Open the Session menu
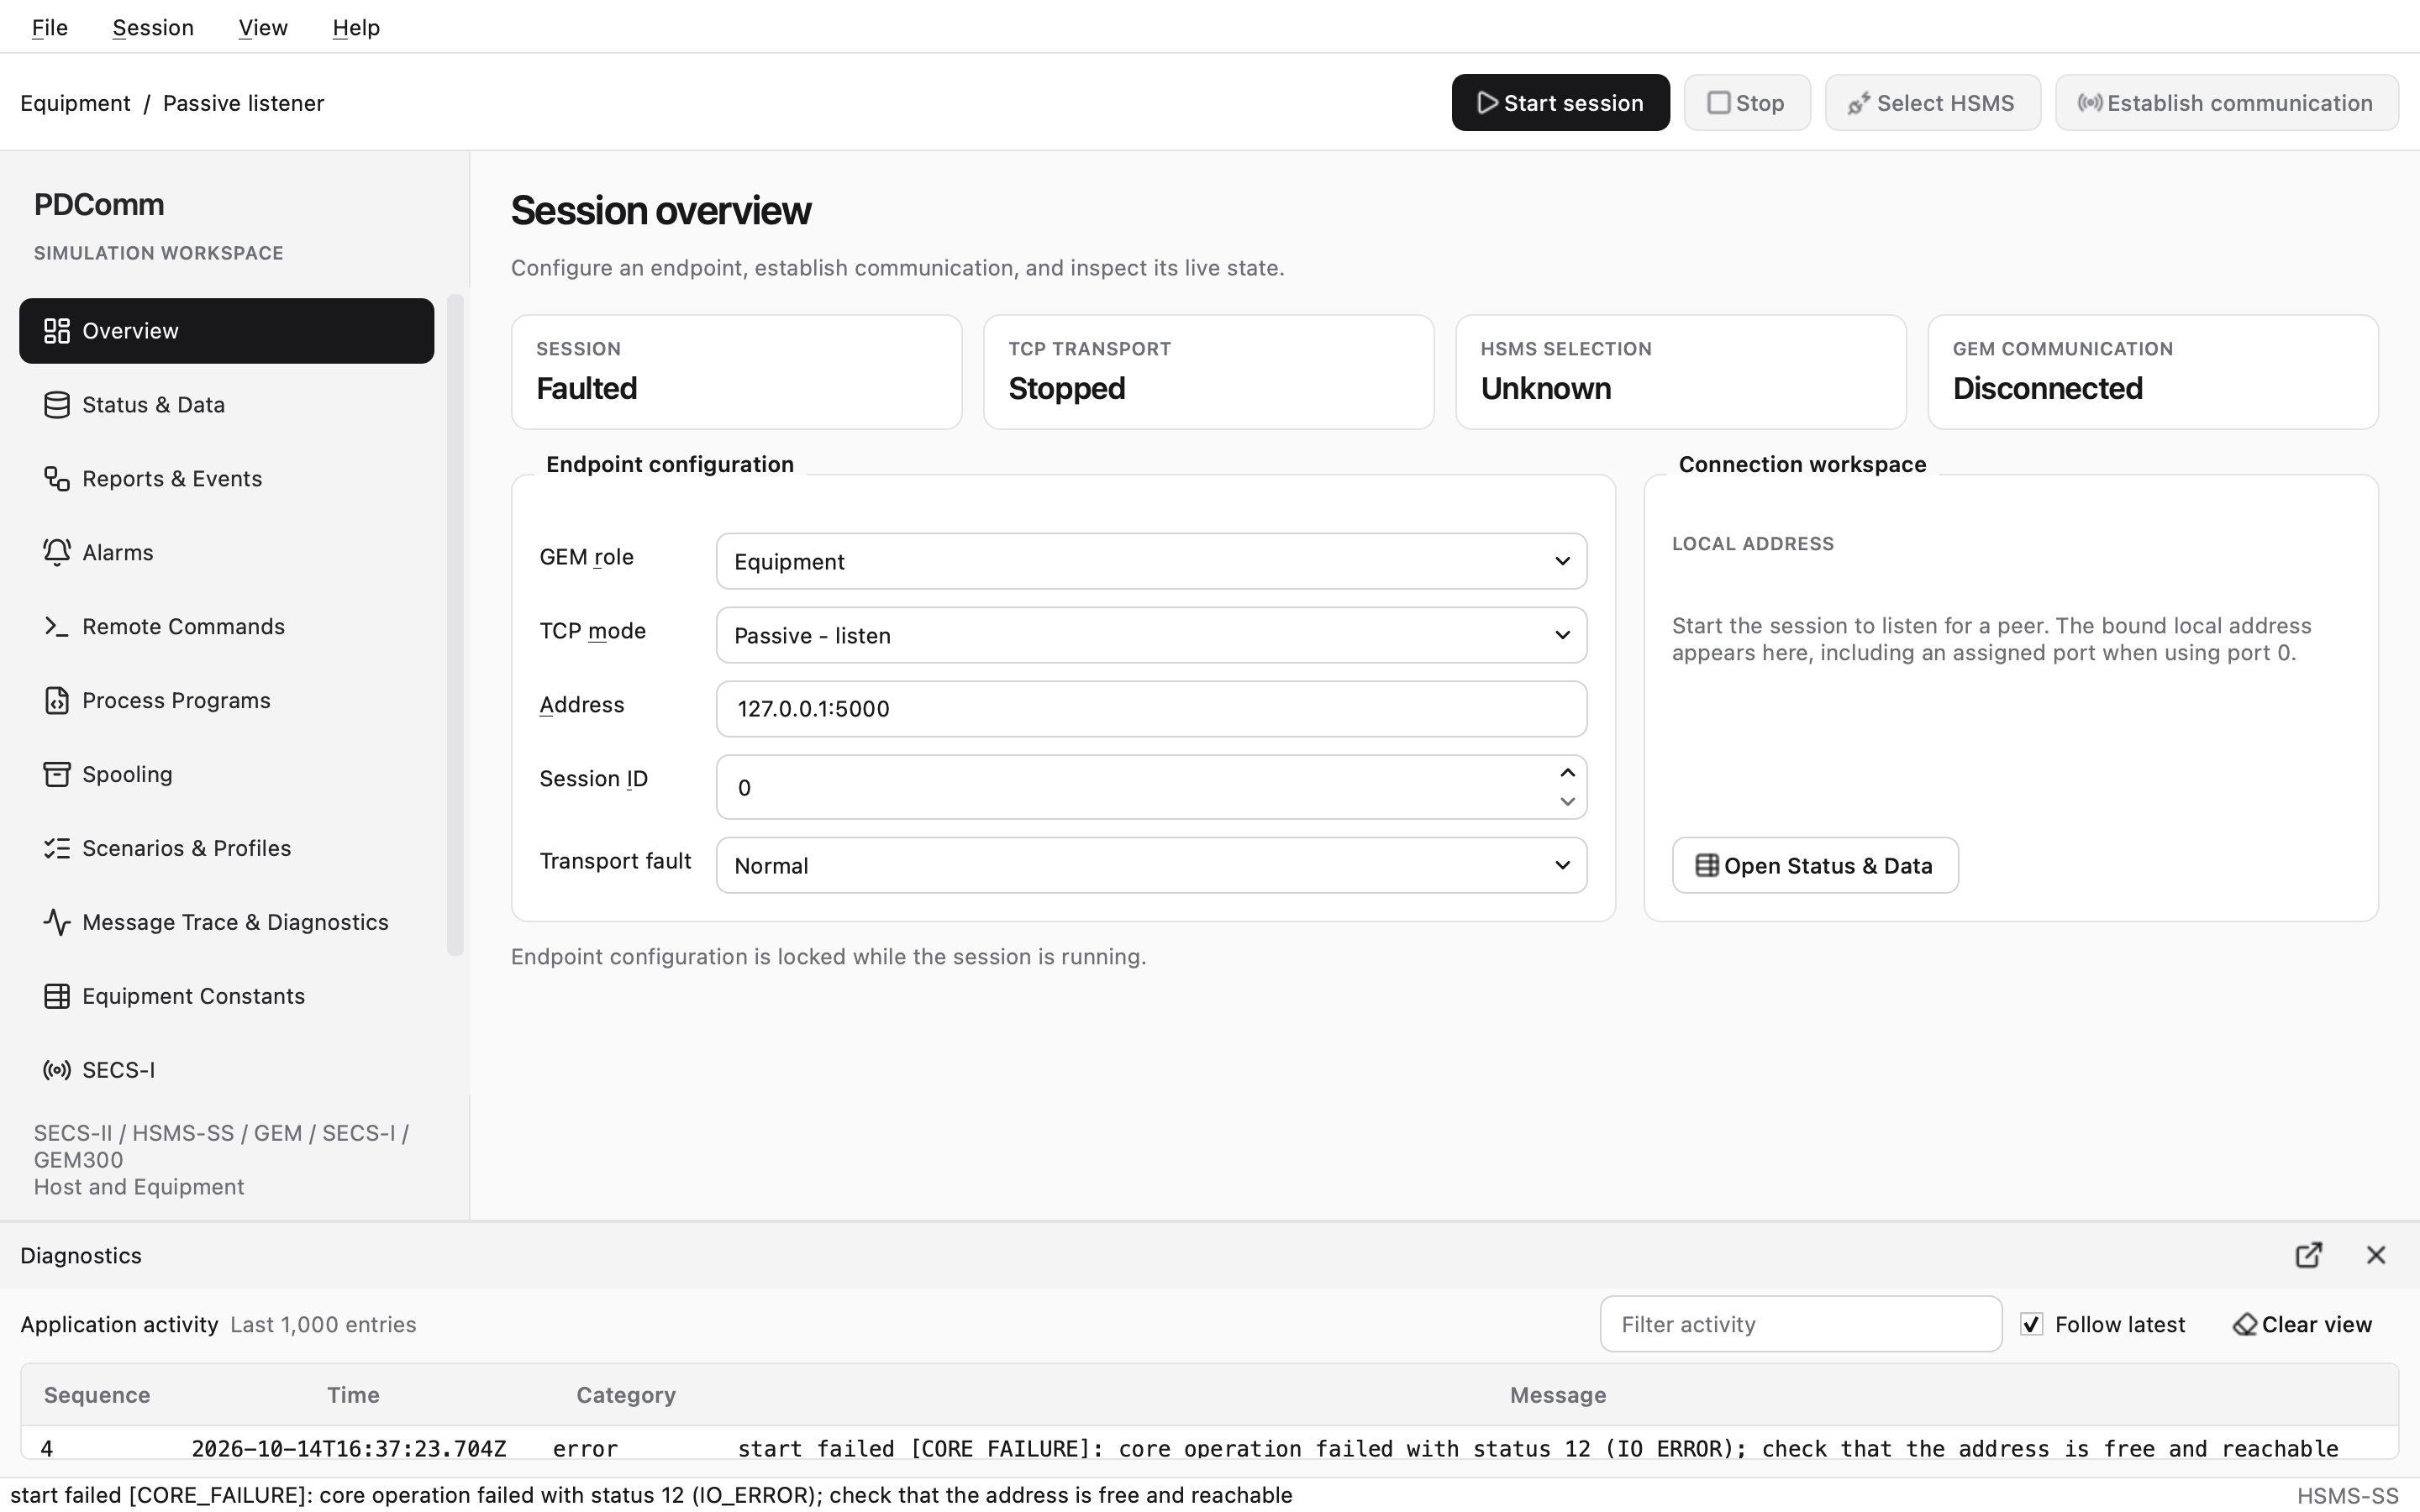 coord(153,27)
